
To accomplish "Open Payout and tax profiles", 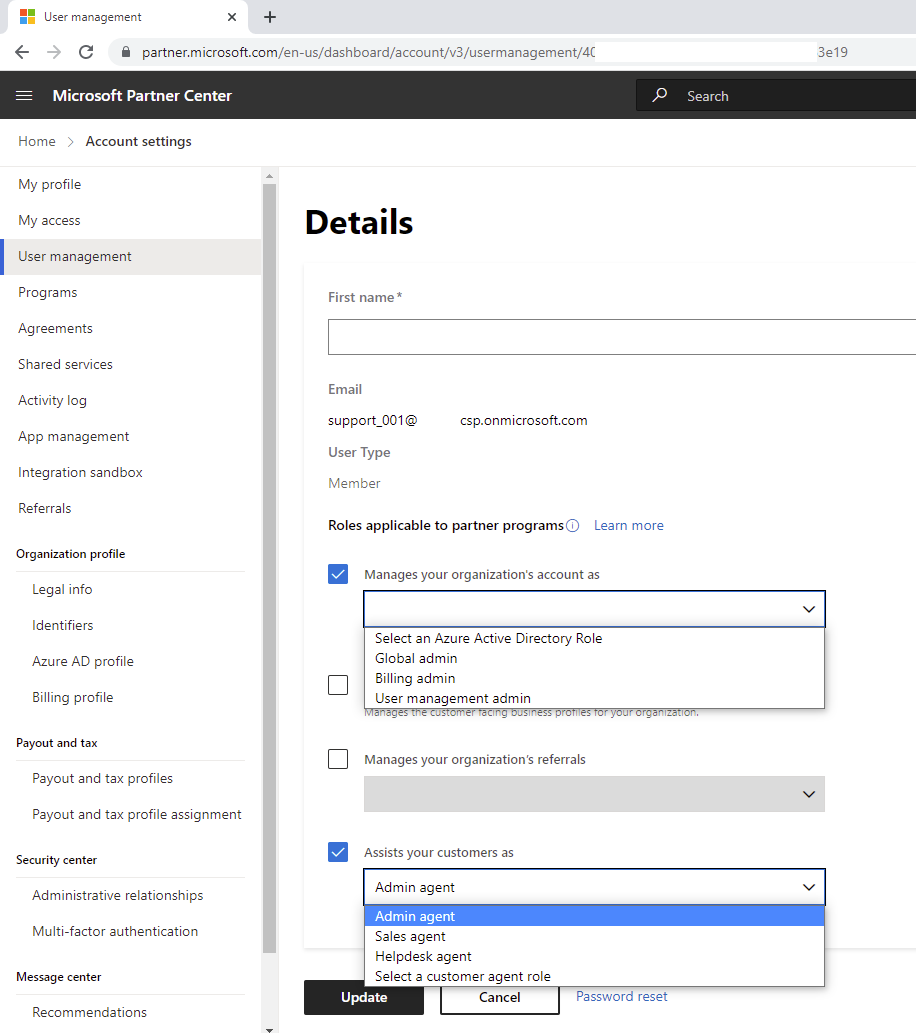I will pyautogui.click(x=102, y=779).
